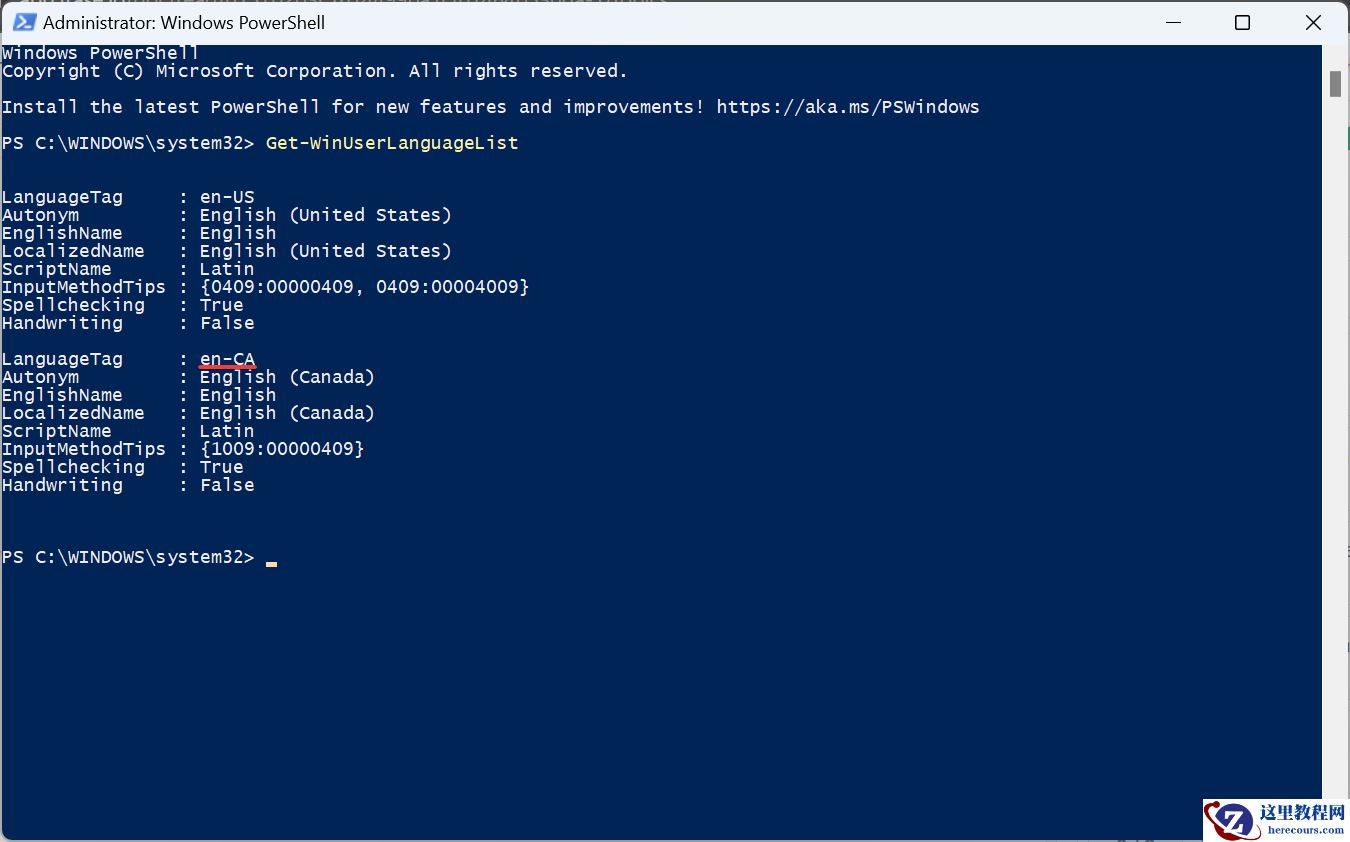Viewport: 1350px width, 842px height.
Task: Click the underlined en-CA language tag
Action: click(x=227, y=359)
